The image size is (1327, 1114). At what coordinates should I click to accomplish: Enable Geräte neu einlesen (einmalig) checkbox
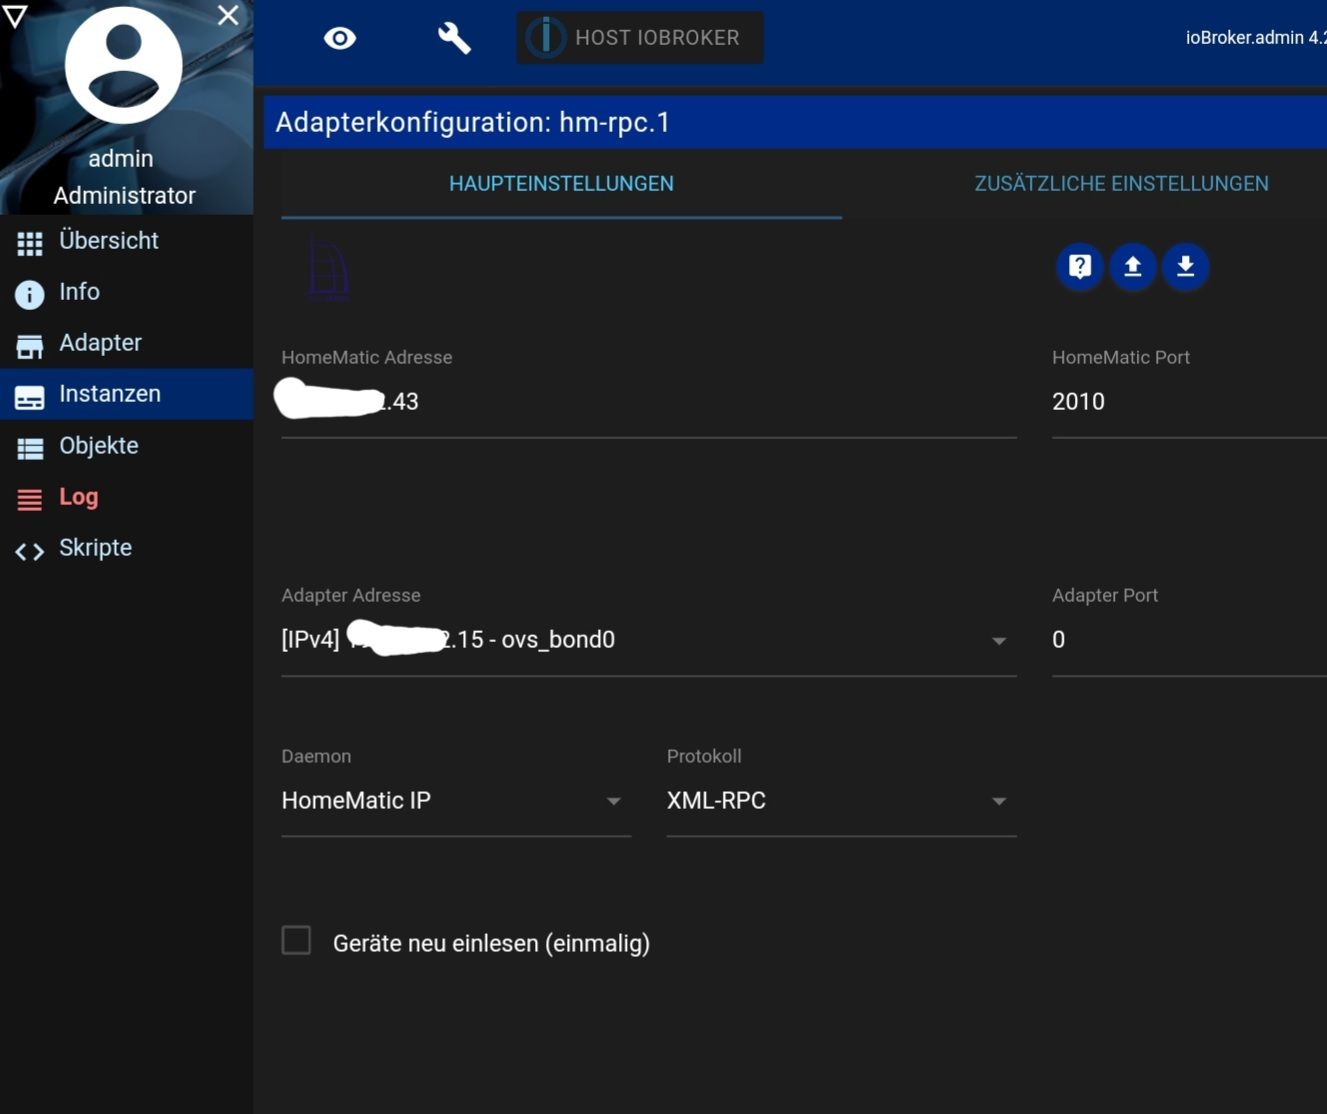click(x=296, y=940)
